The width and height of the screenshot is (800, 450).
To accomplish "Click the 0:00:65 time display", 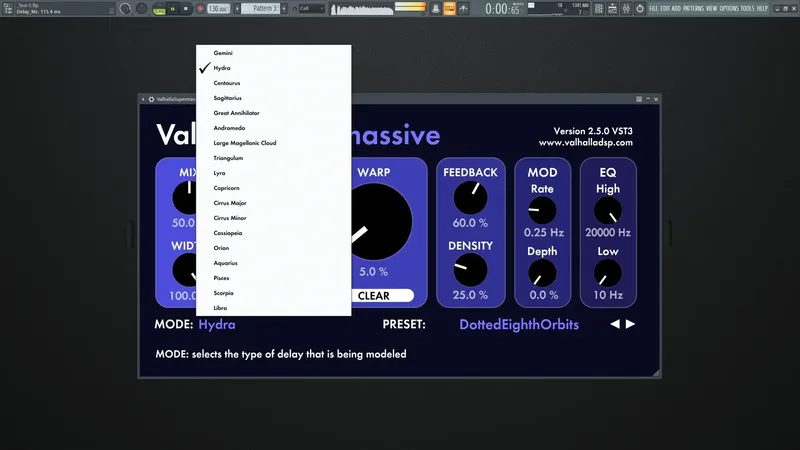I will [x=502, y=9].
